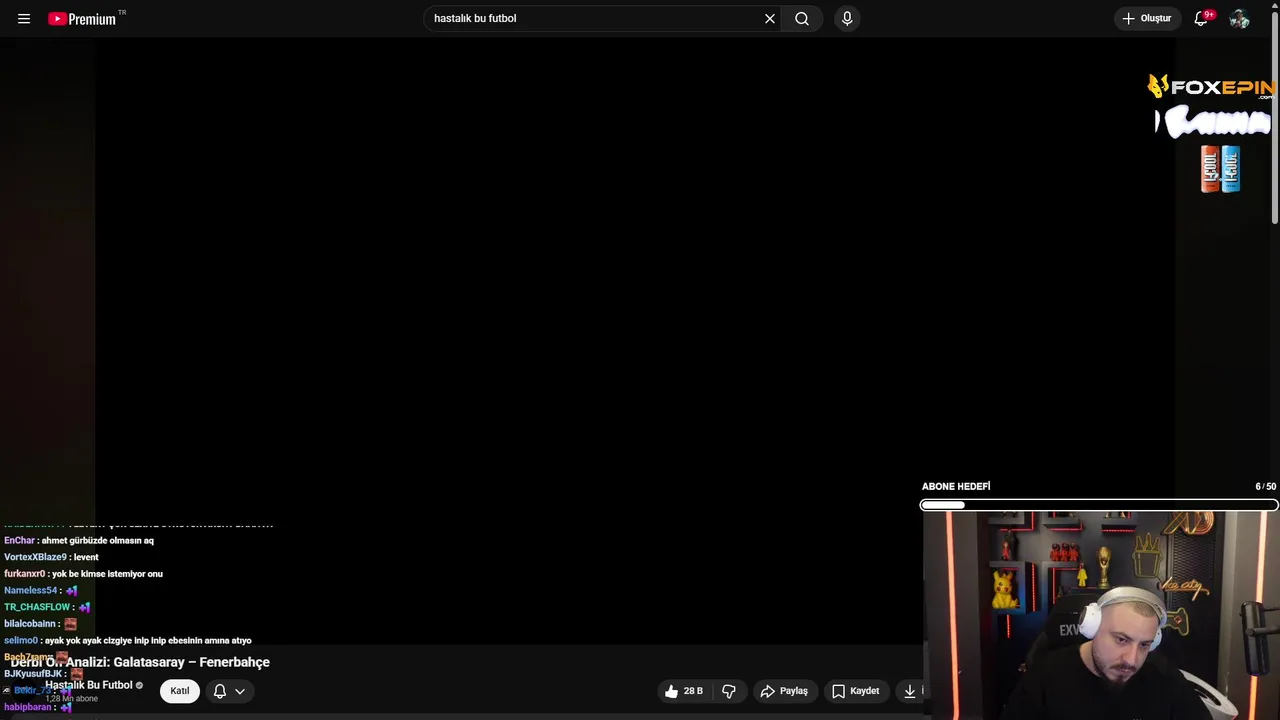Click the "6 / 50" goal counter

pyautogui.click(x=1265, y=487)
